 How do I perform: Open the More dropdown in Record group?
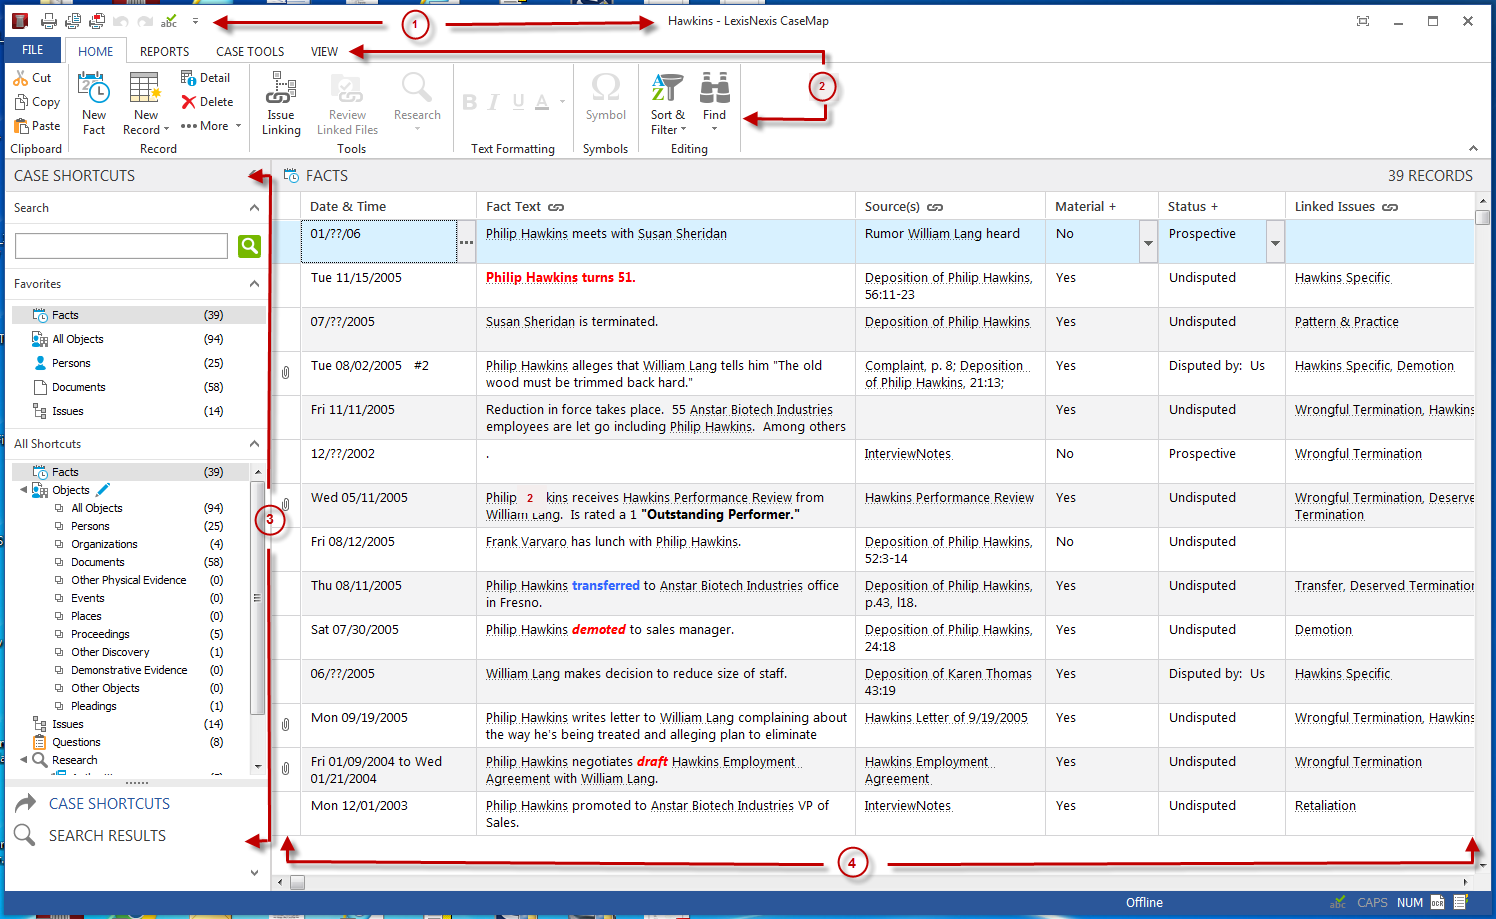pyautogui.click(x=211, y=126)
